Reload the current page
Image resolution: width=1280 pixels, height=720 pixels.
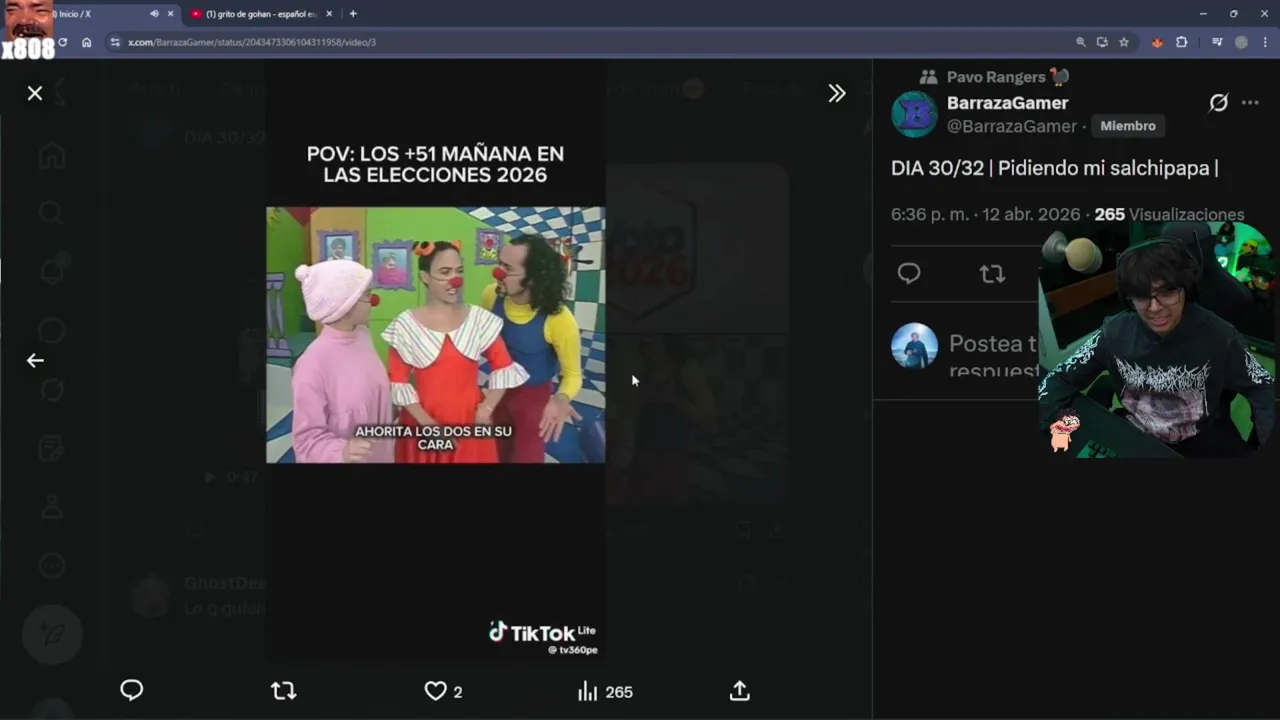(63, 42)
